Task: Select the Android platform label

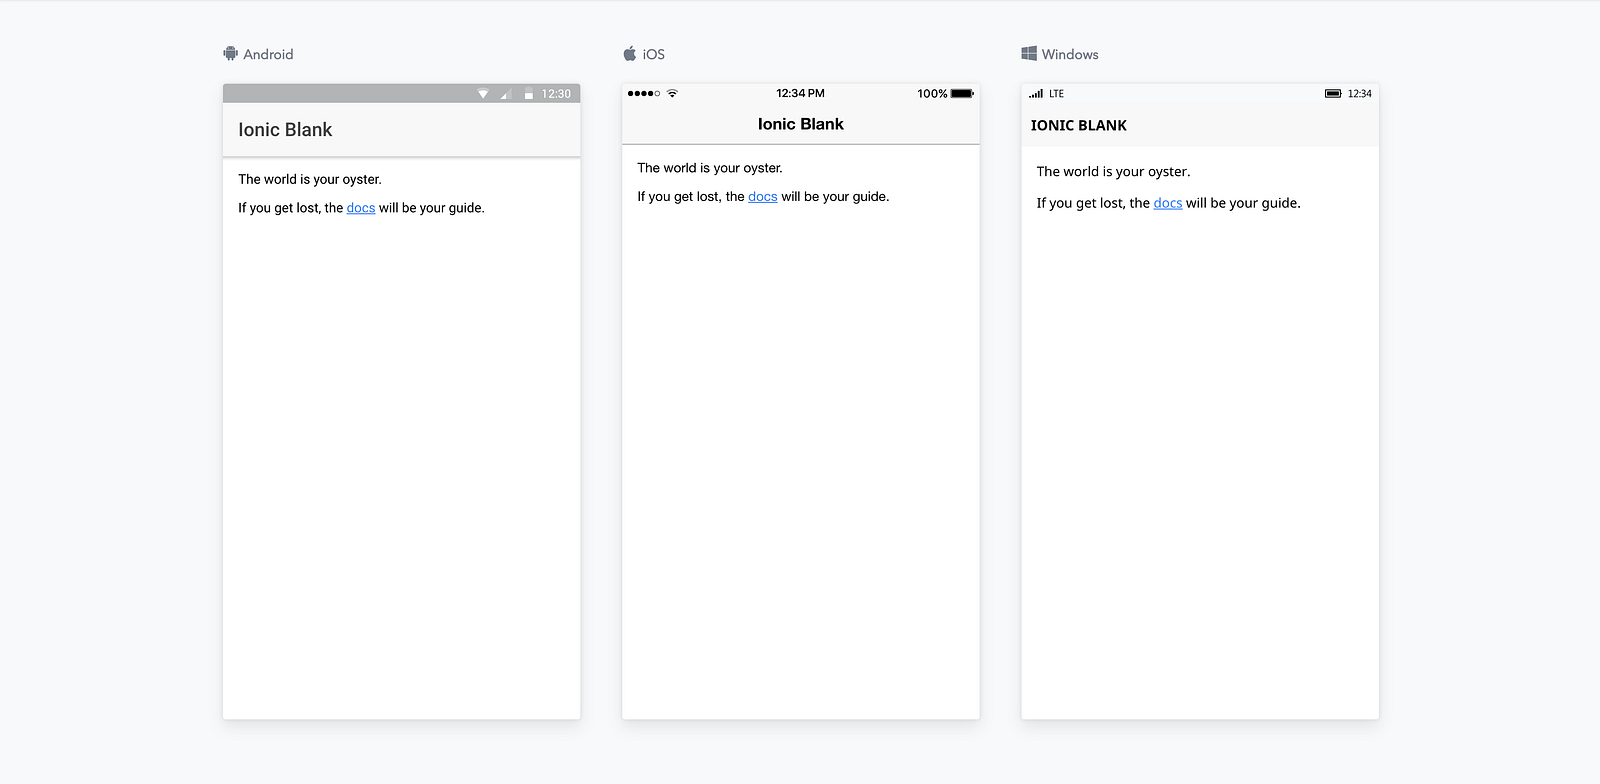Action: (268, 54)
